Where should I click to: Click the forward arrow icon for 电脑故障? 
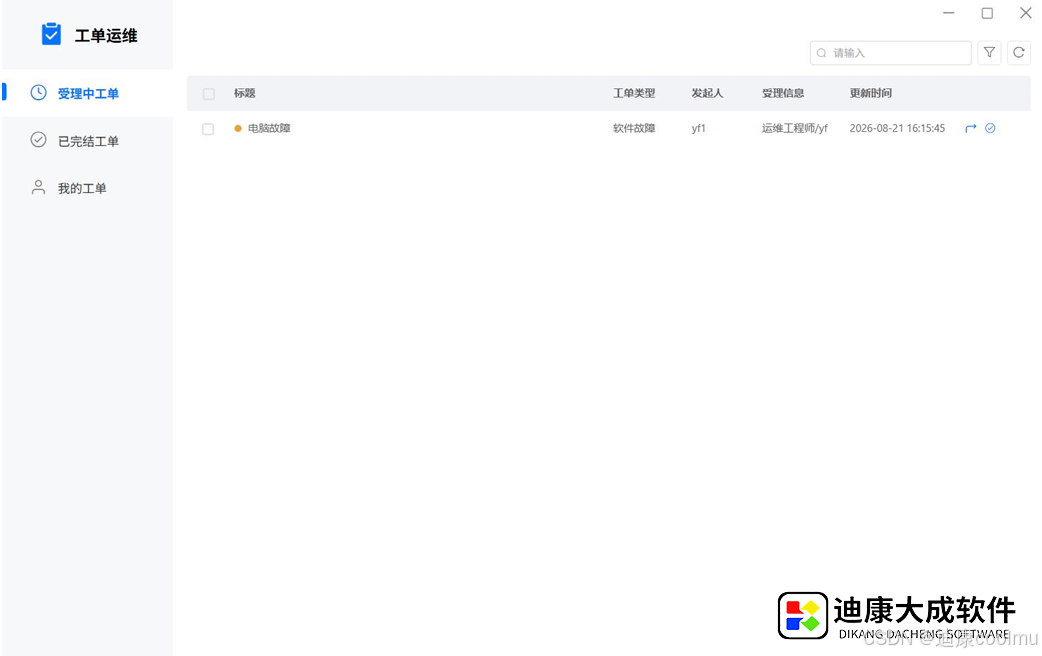coord(971,128)
